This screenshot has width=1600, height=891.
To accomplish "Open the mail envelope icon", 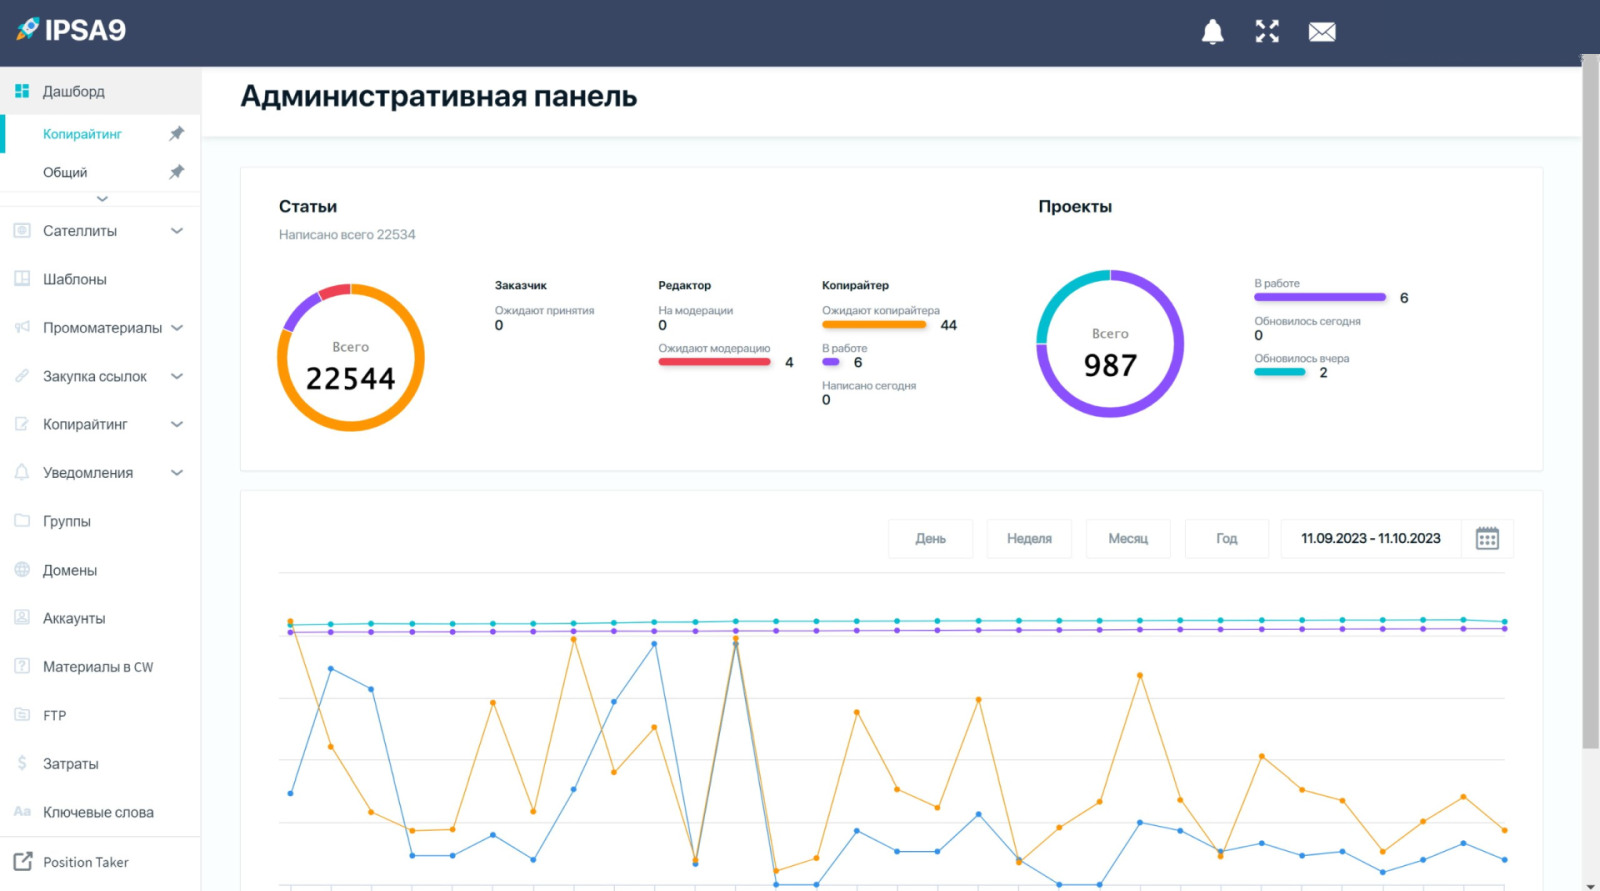I will pos(1322,32).
